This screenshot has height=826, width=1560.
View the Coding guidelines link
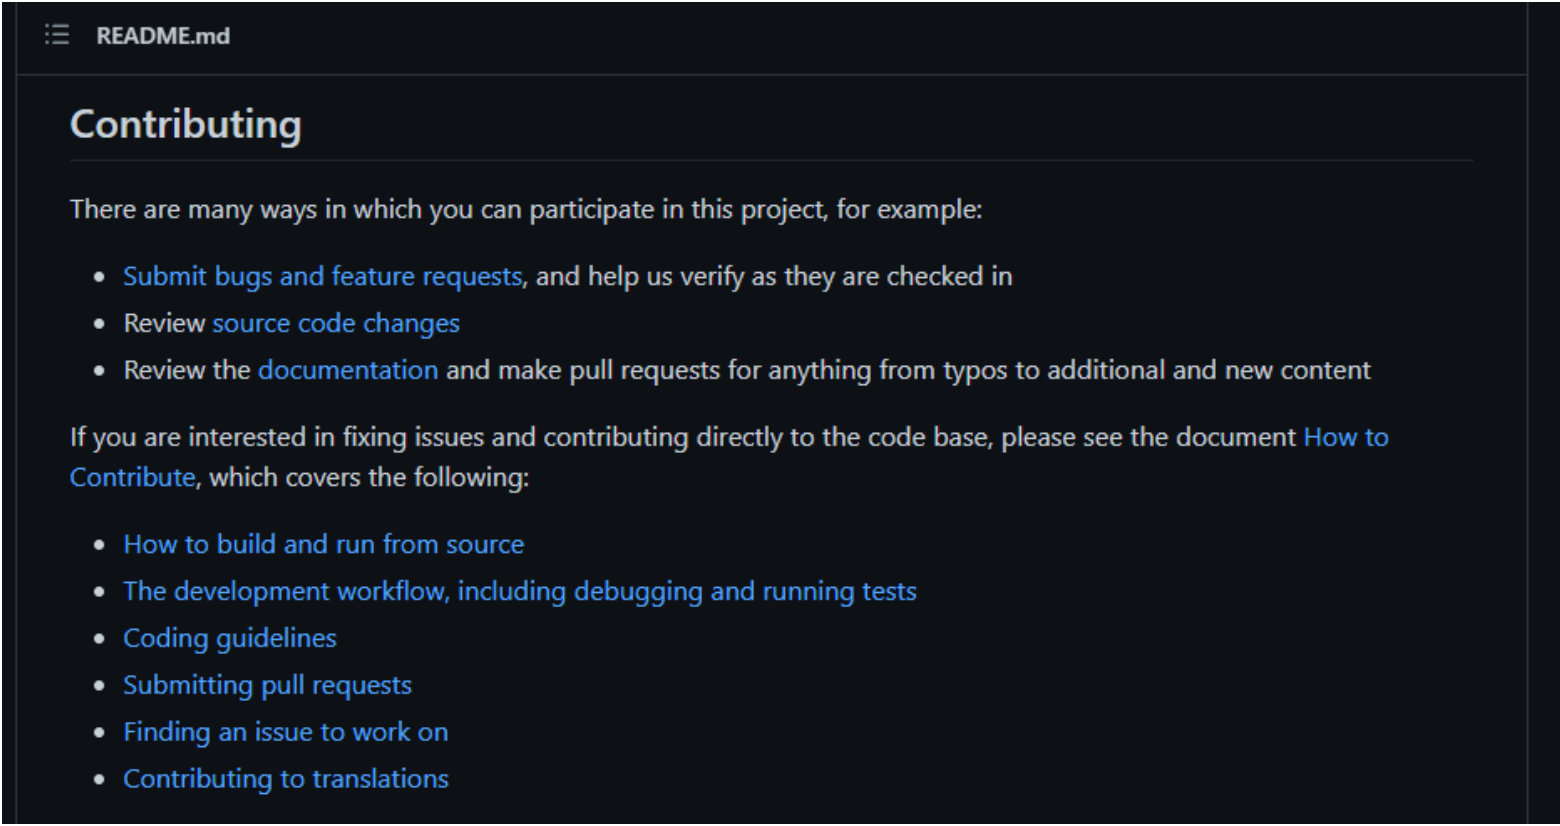coord(230,638)
